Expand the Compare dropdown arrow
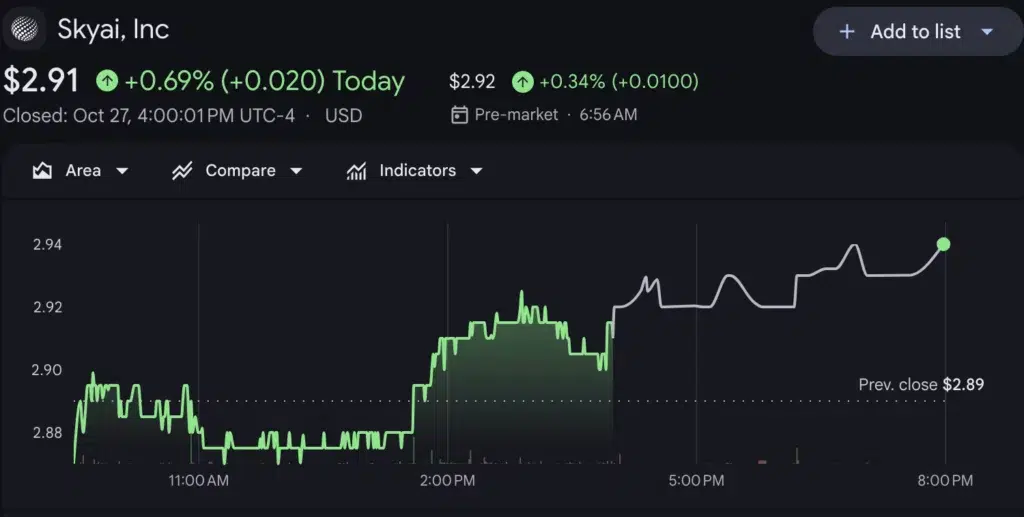 click(x=296, y=171)
